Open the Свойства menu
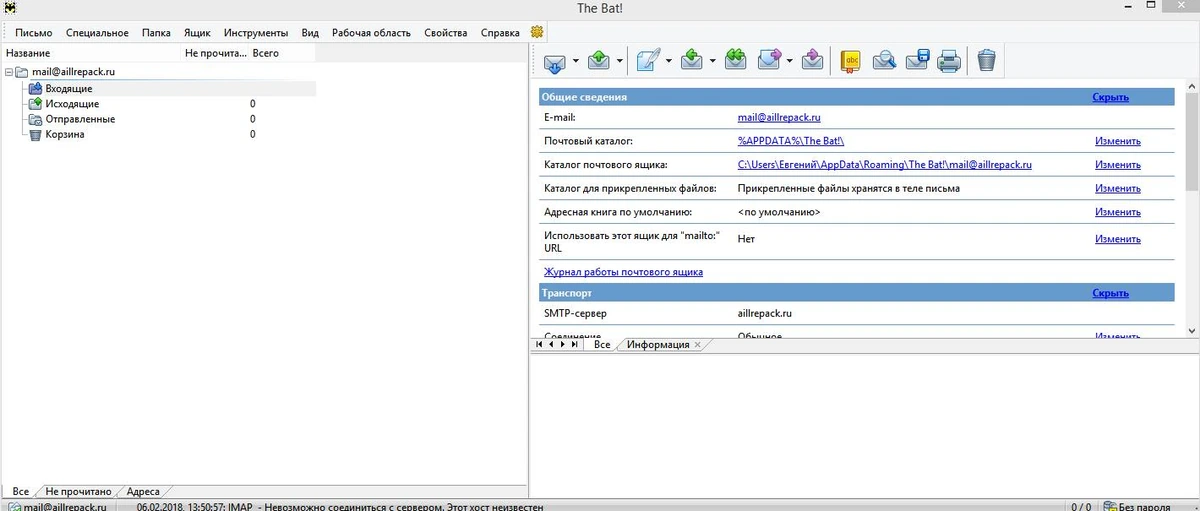 coord(446,33)
